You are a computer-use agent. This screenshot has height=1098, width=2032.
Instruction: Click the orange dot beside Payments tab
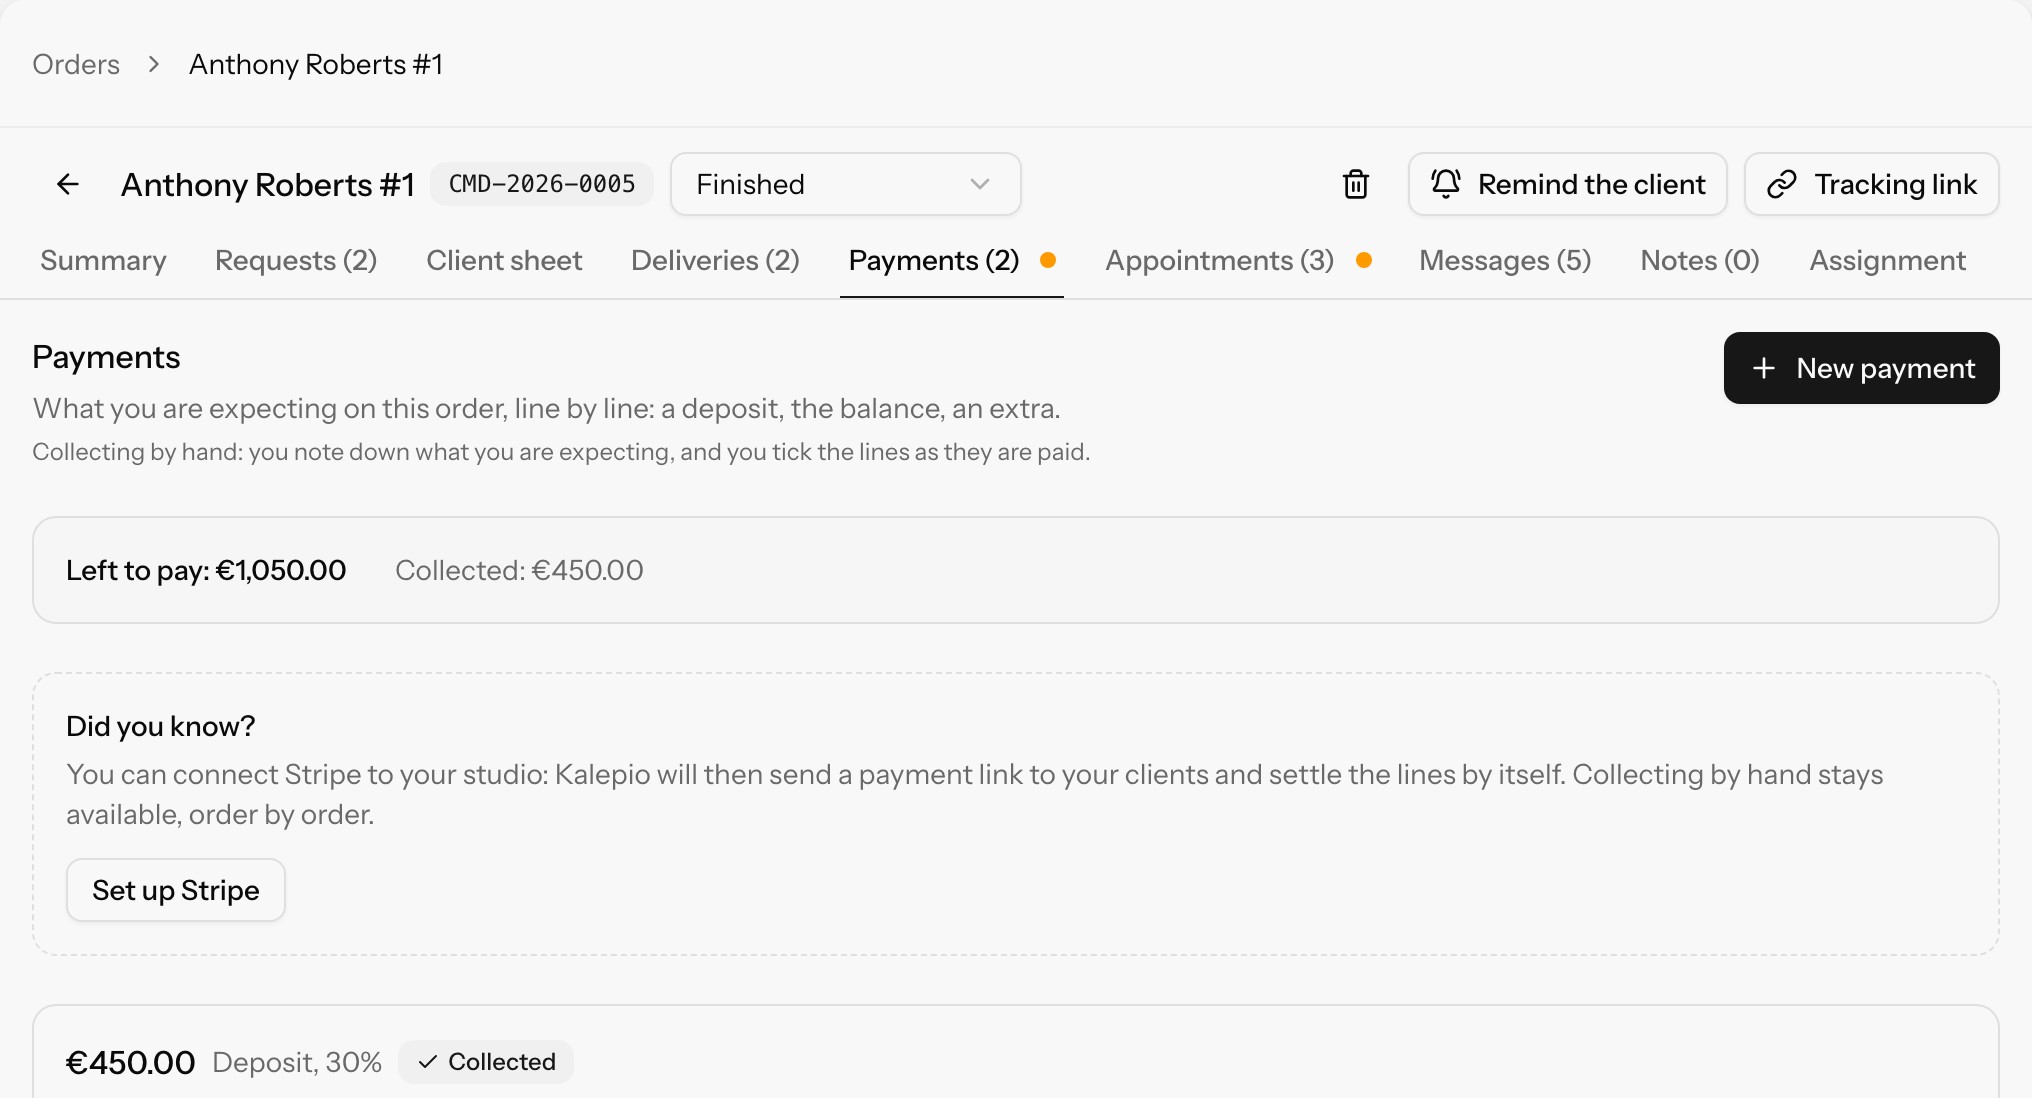1048,260
